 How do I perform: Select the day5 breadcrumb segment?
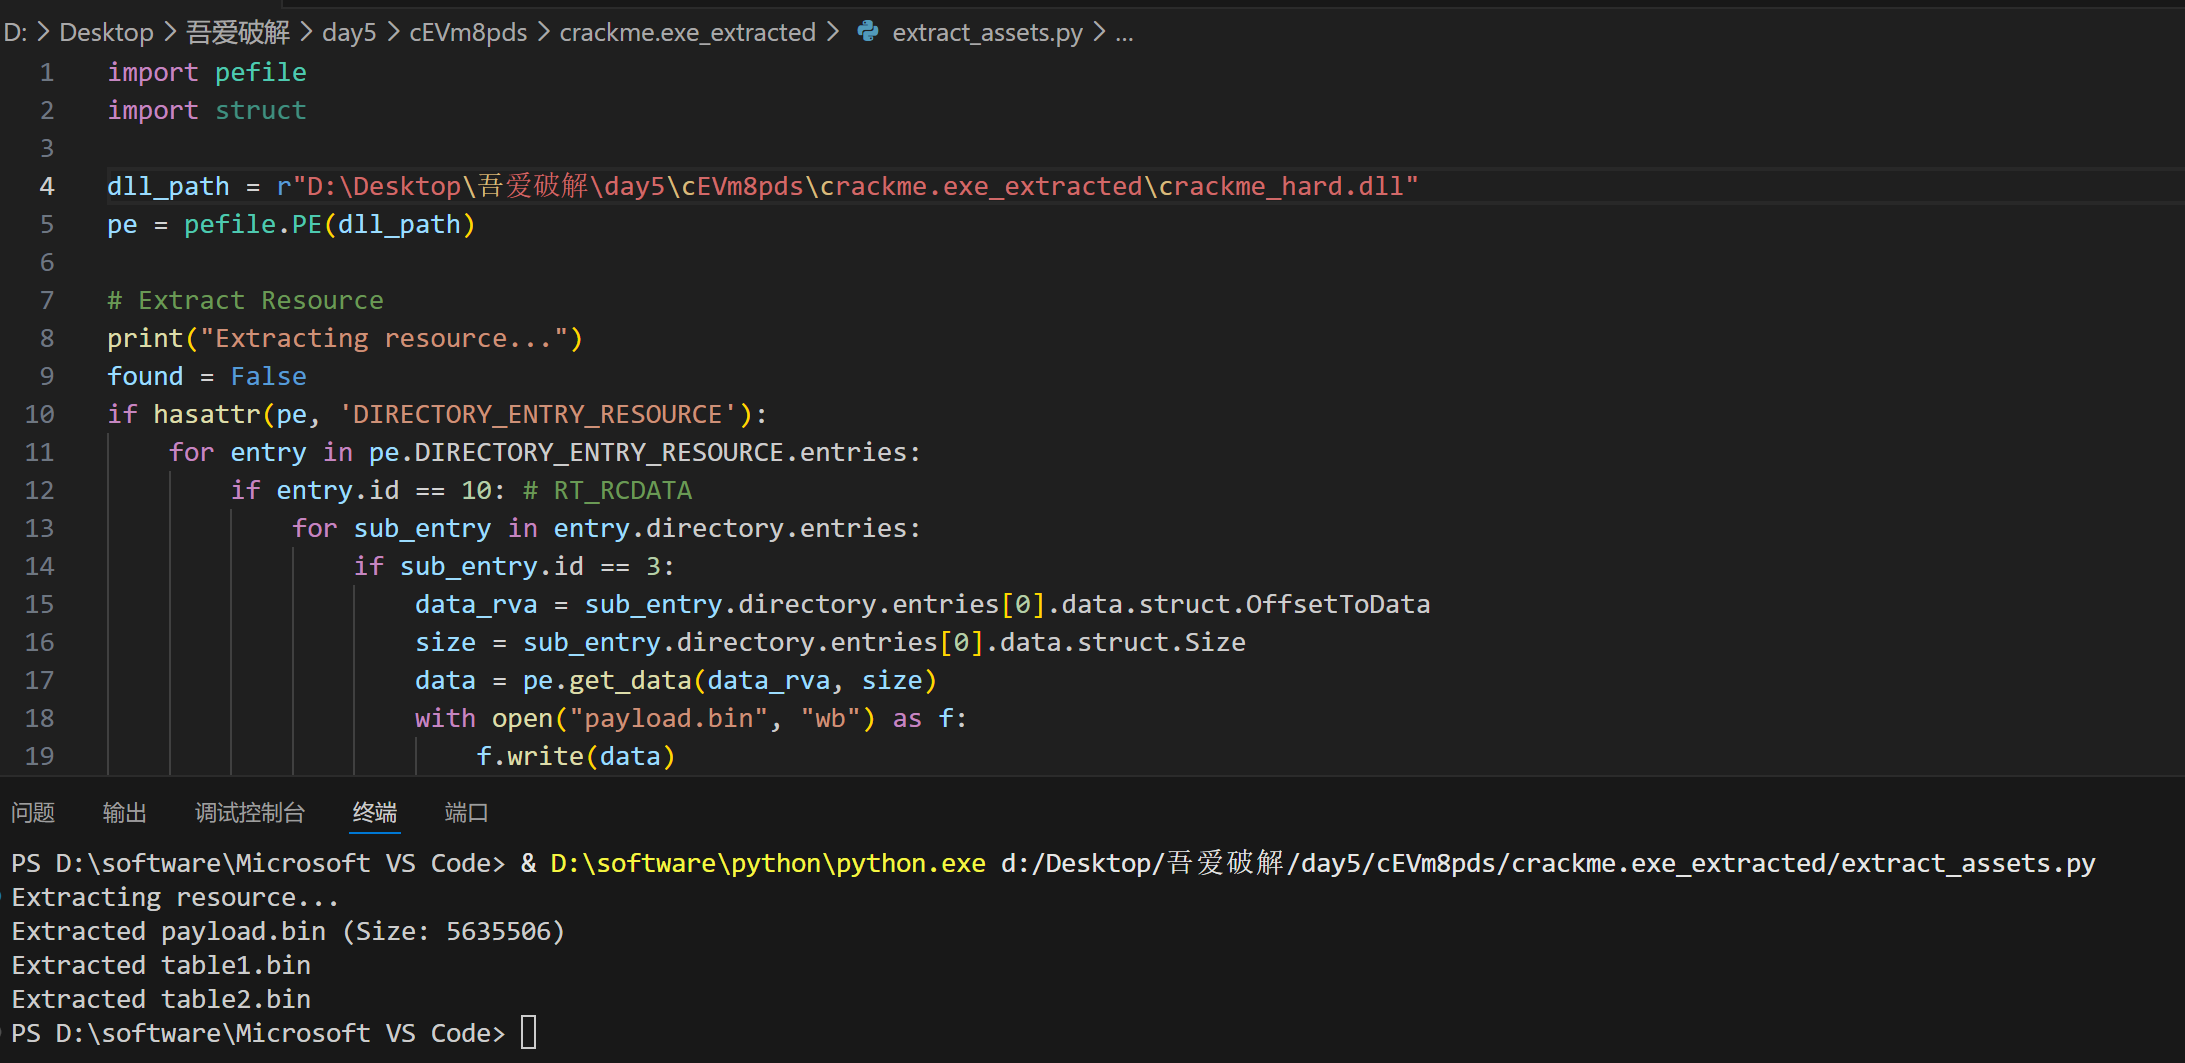click(x=349, y=33)
